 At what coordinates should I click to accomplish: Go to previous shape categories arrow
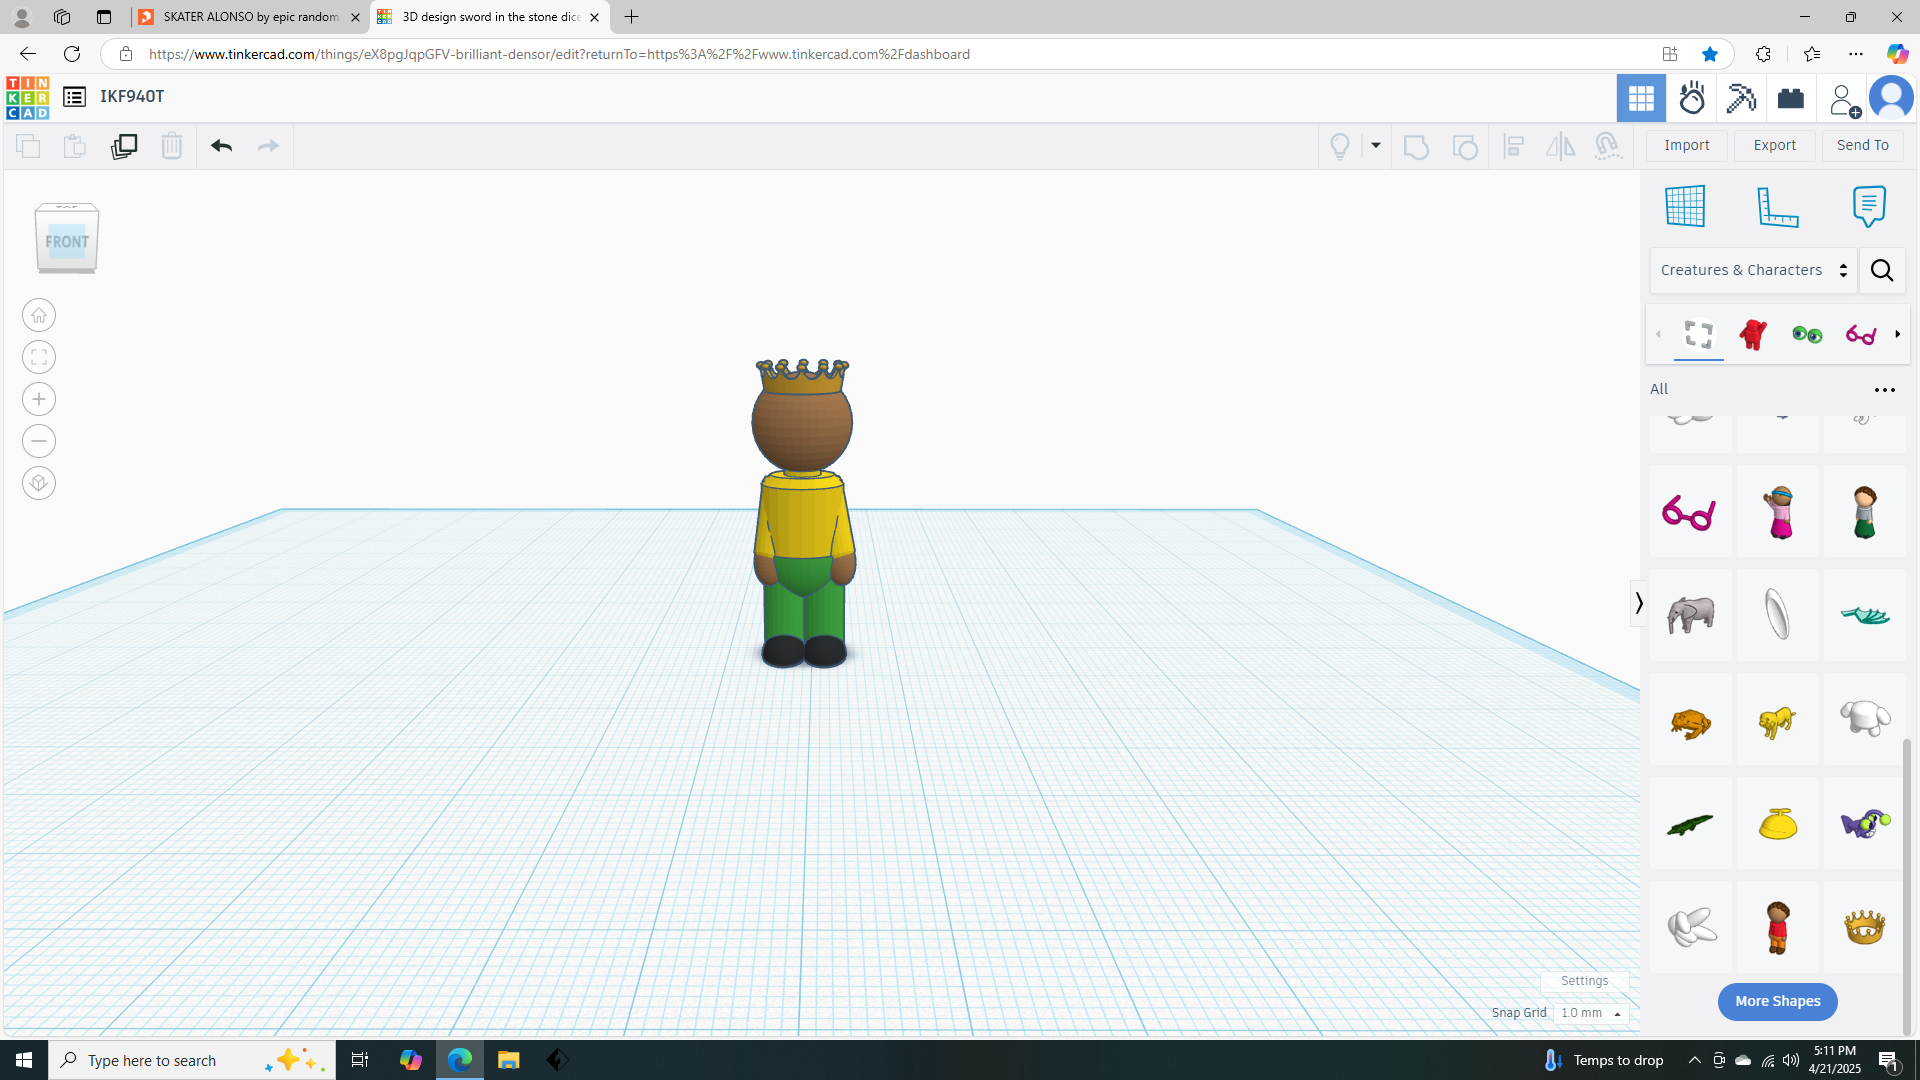click(1658, 335)
